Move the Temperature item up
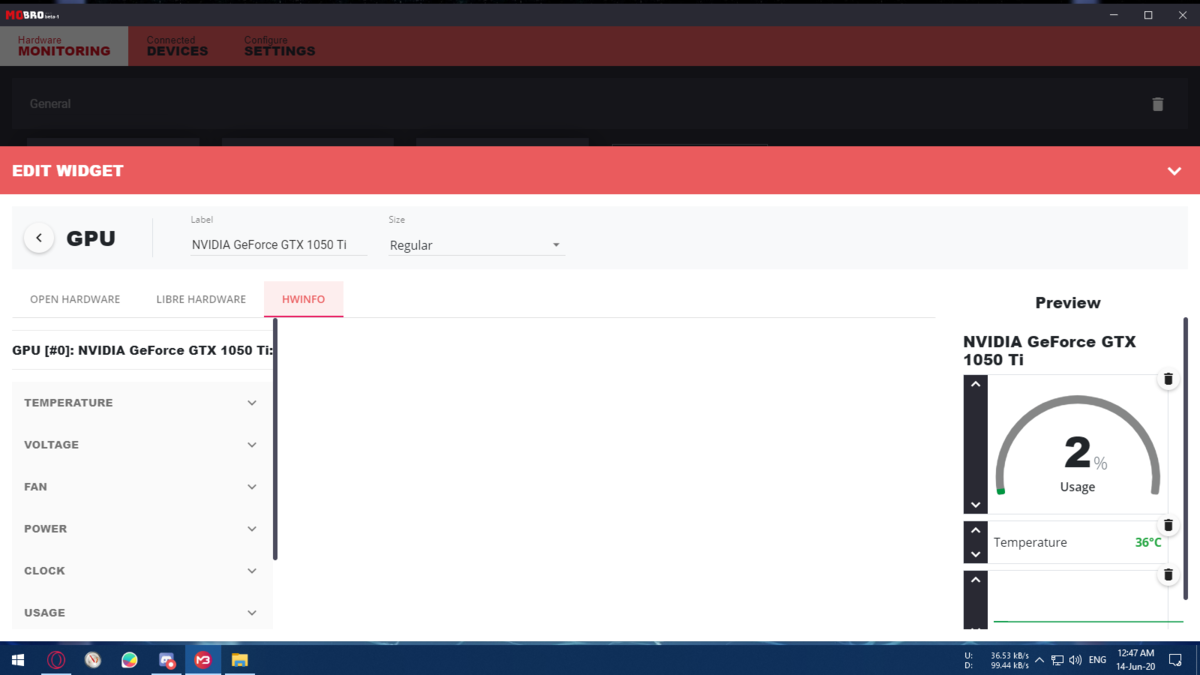 coord(975,531)
